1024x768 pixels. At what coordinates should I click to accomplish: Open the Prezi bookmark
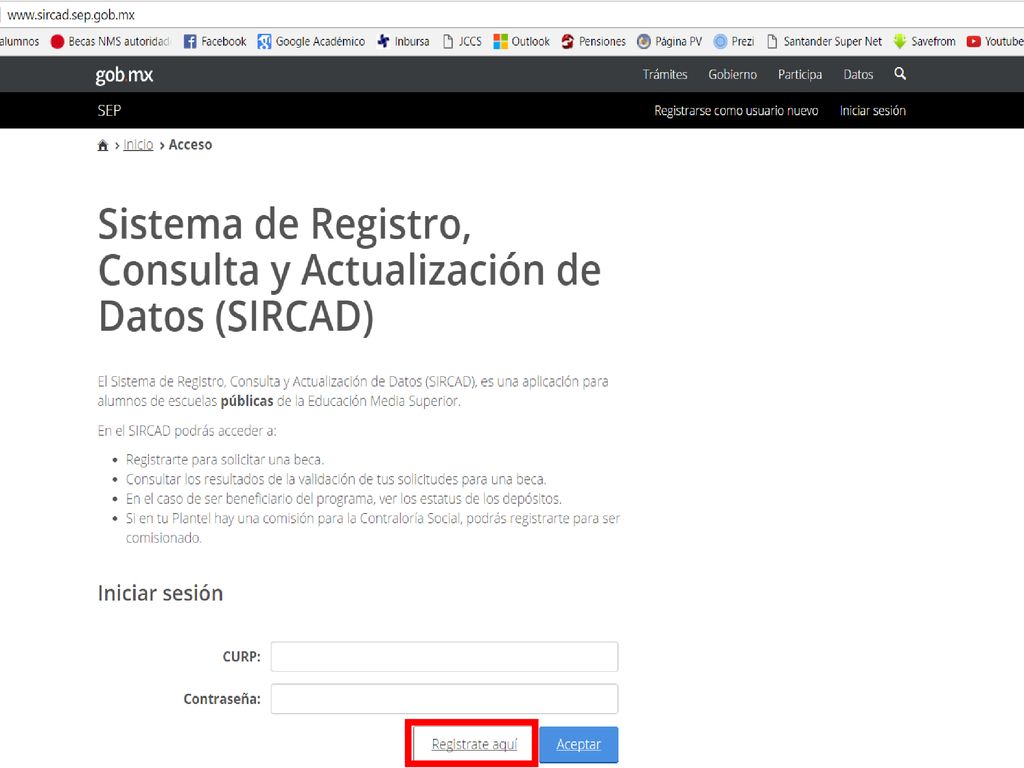734,42
